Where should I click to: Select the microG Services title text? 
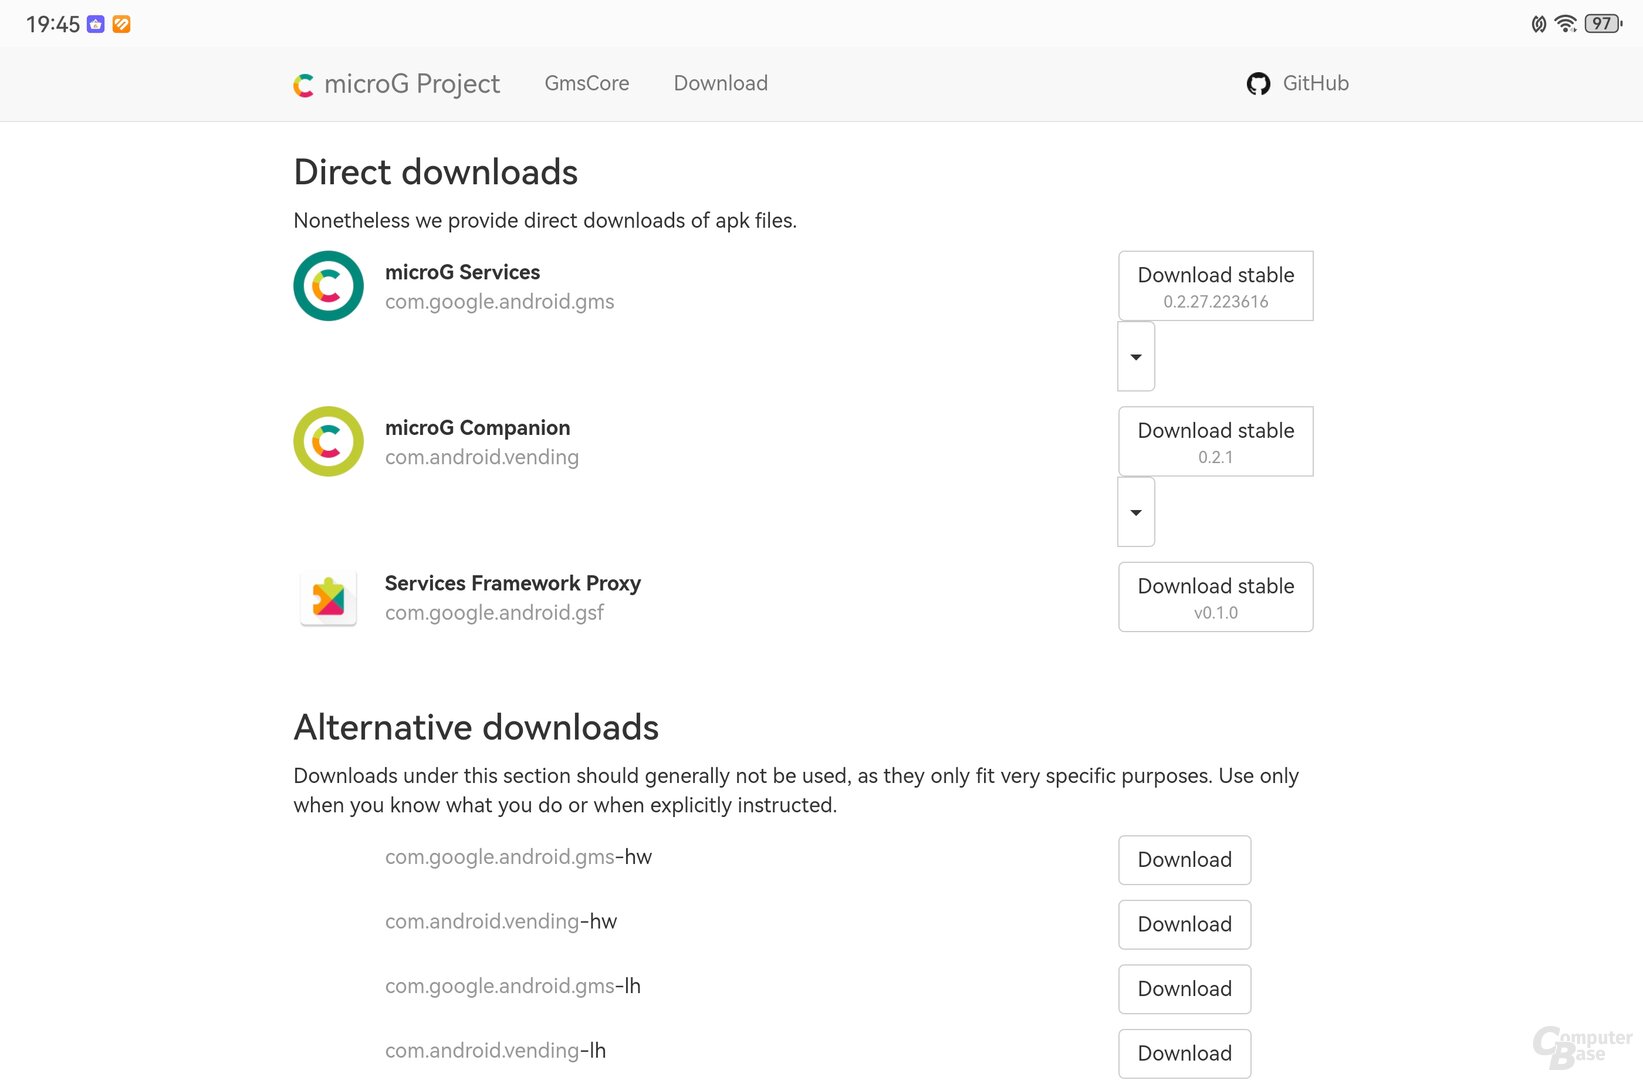coord(462,272)
